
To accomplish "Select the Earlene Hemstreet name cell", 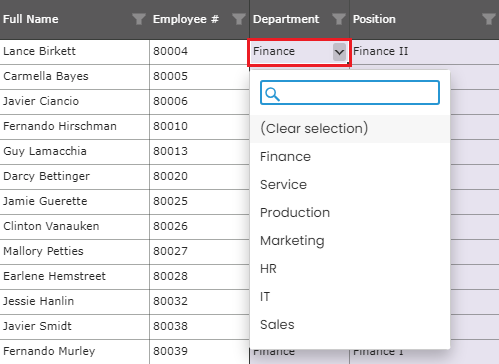I will pos(75,277).
